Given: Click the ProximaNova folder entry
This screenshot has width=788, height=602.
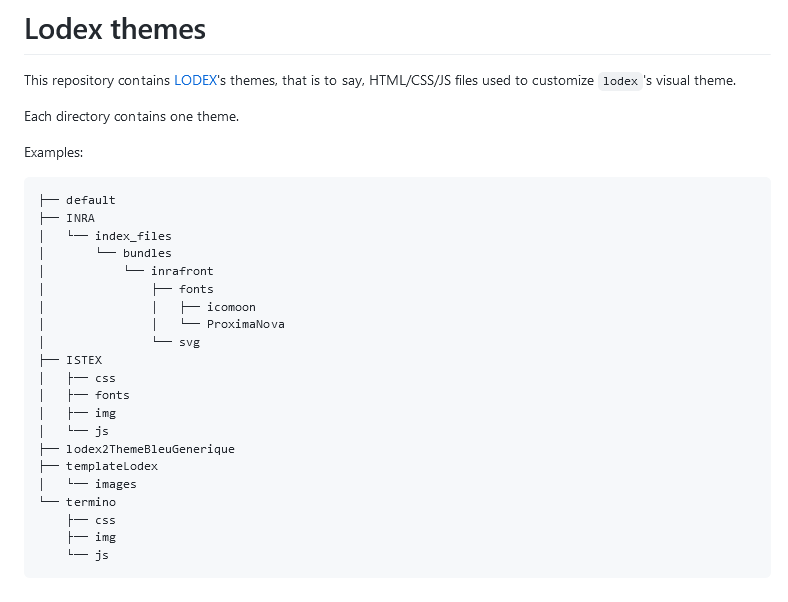Looking at the screenshot, I should pyautogui.click(x=245, y=324).
